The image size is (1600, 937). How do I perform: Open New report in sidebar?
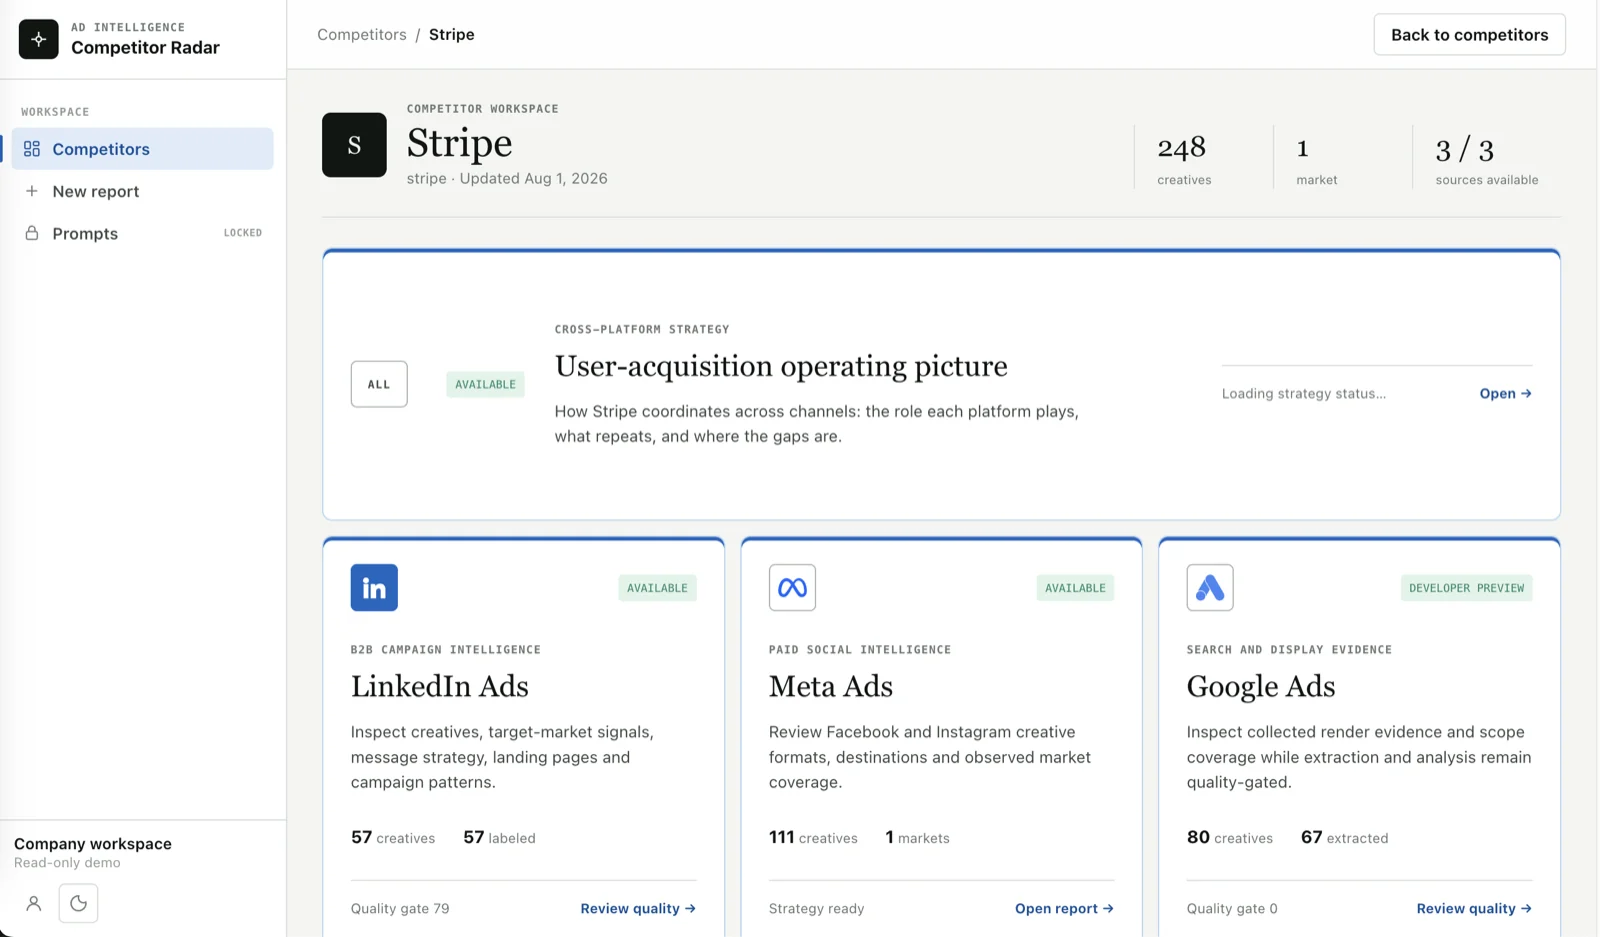coord(143,191)
